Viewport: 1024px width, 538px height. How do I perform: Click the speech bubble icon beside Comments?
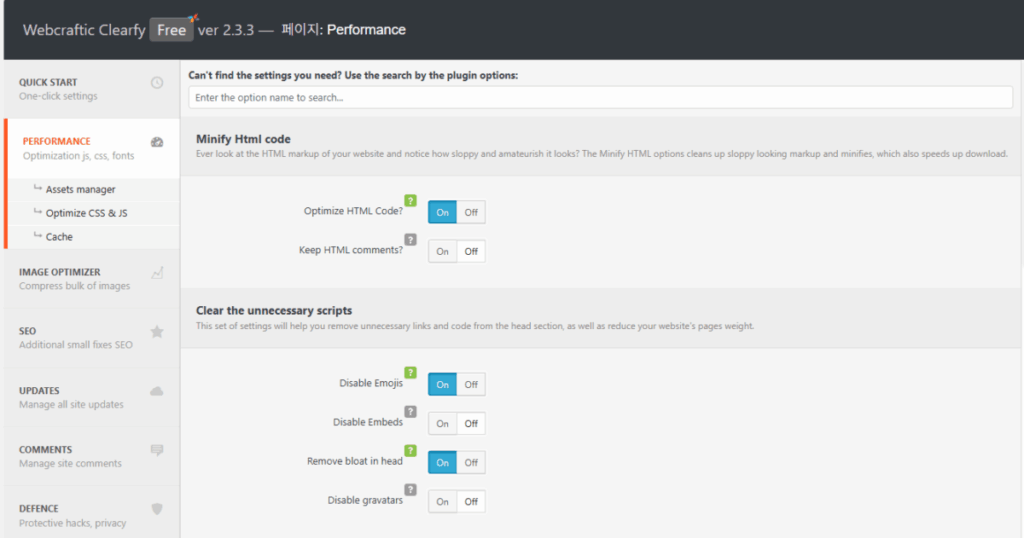157,450
